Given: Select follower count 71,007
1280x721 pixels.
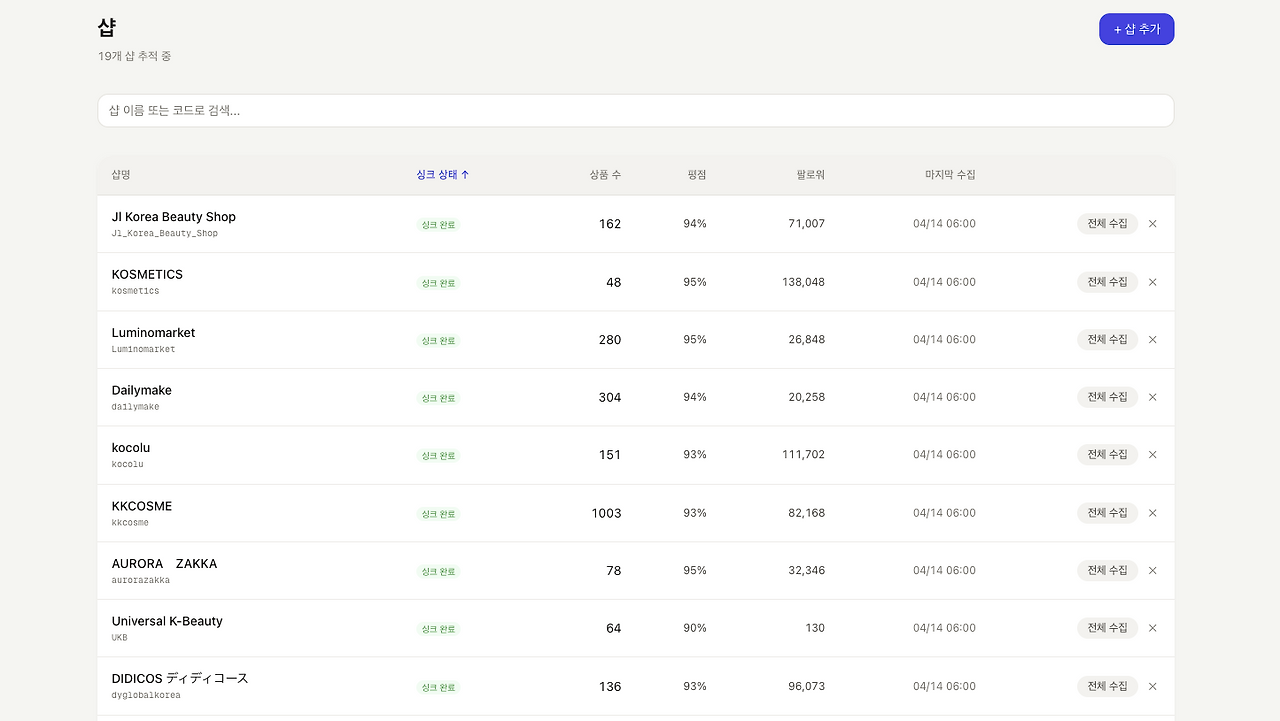Looking at the screenshot, I should 807,224.
